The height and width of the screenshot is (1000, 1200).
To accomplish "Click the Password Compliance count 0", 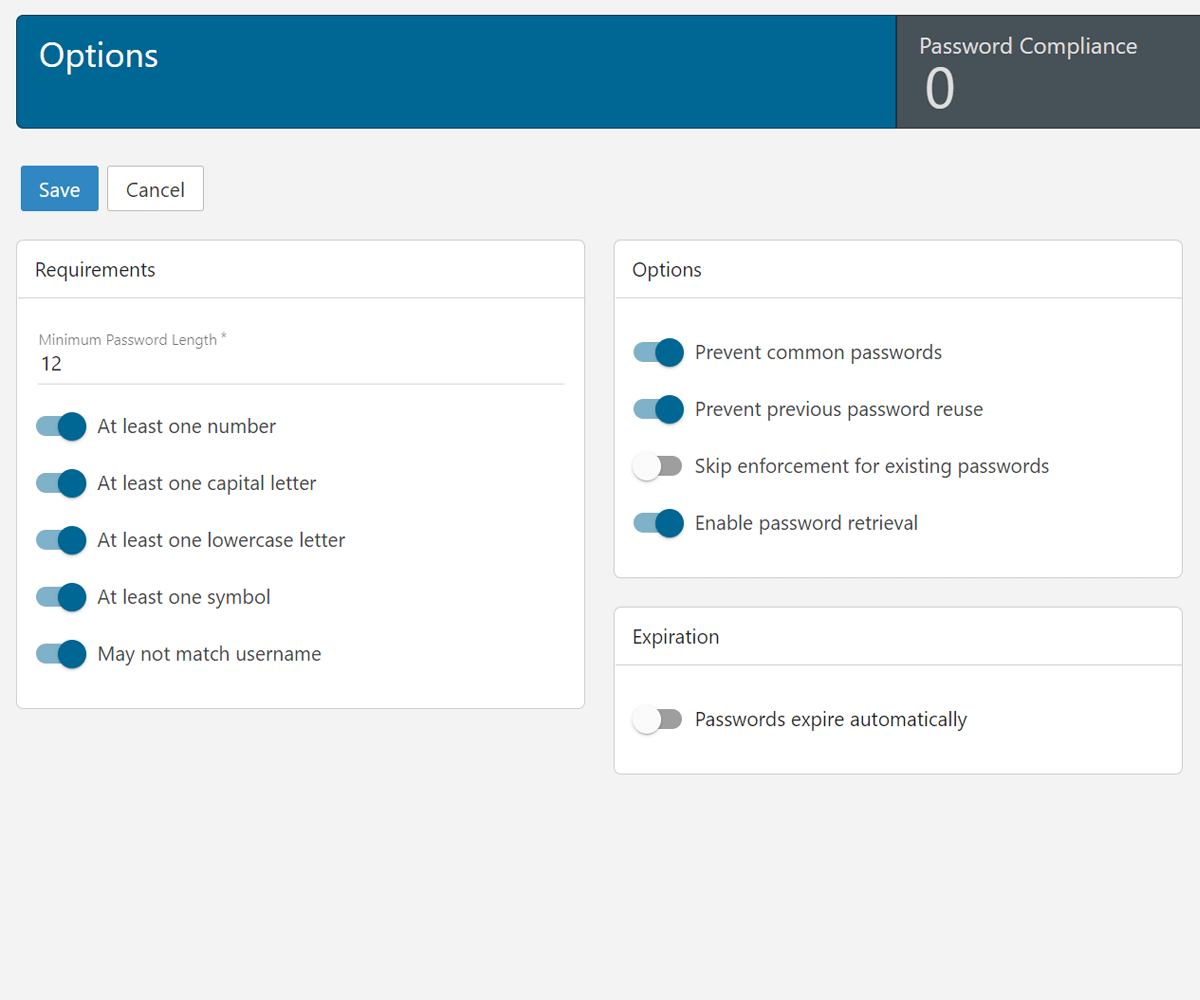I will [940, 88].
